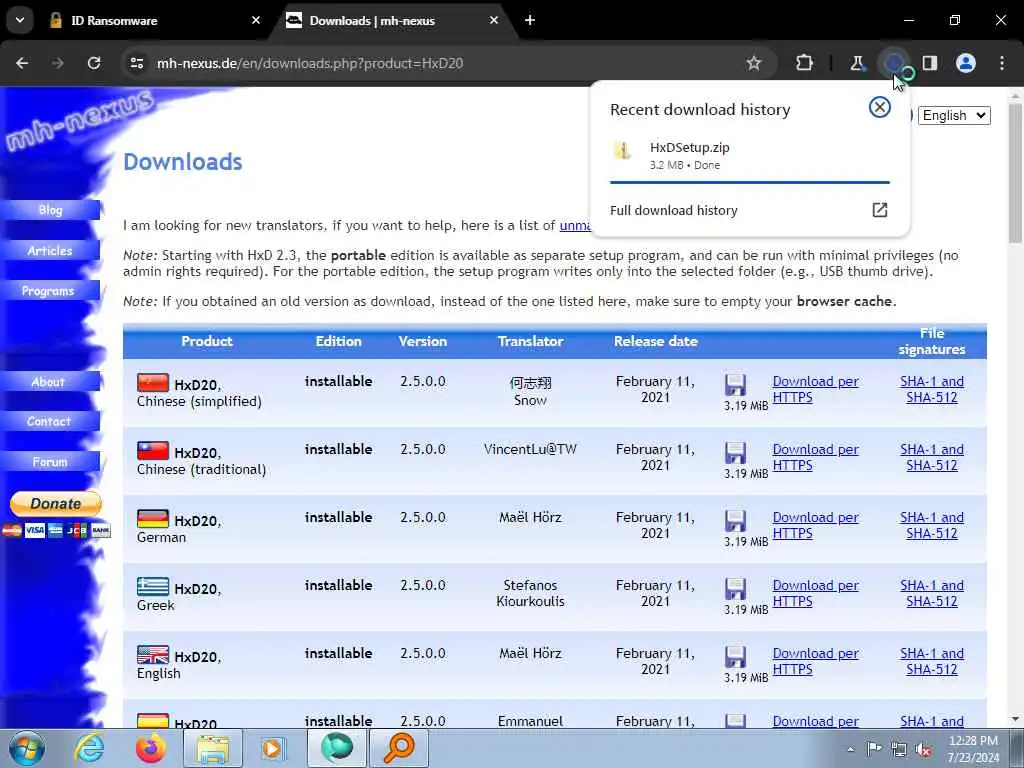Open a new browser tab
Image resolution: width=1024 pixels, height=768 pixels.
530,20
